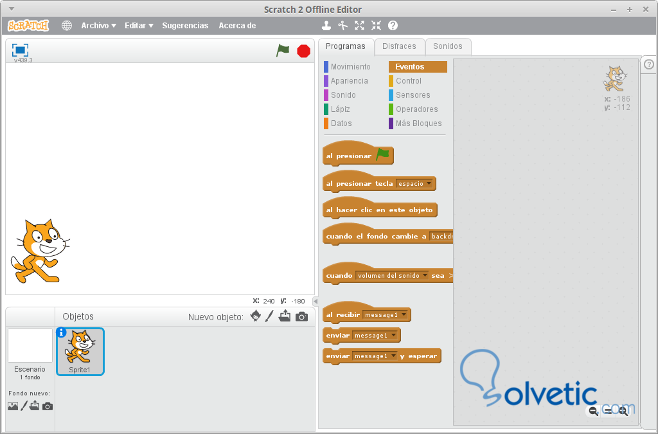
Task: Take a new backdrop from camera
Action: click(x=47, y=406)
